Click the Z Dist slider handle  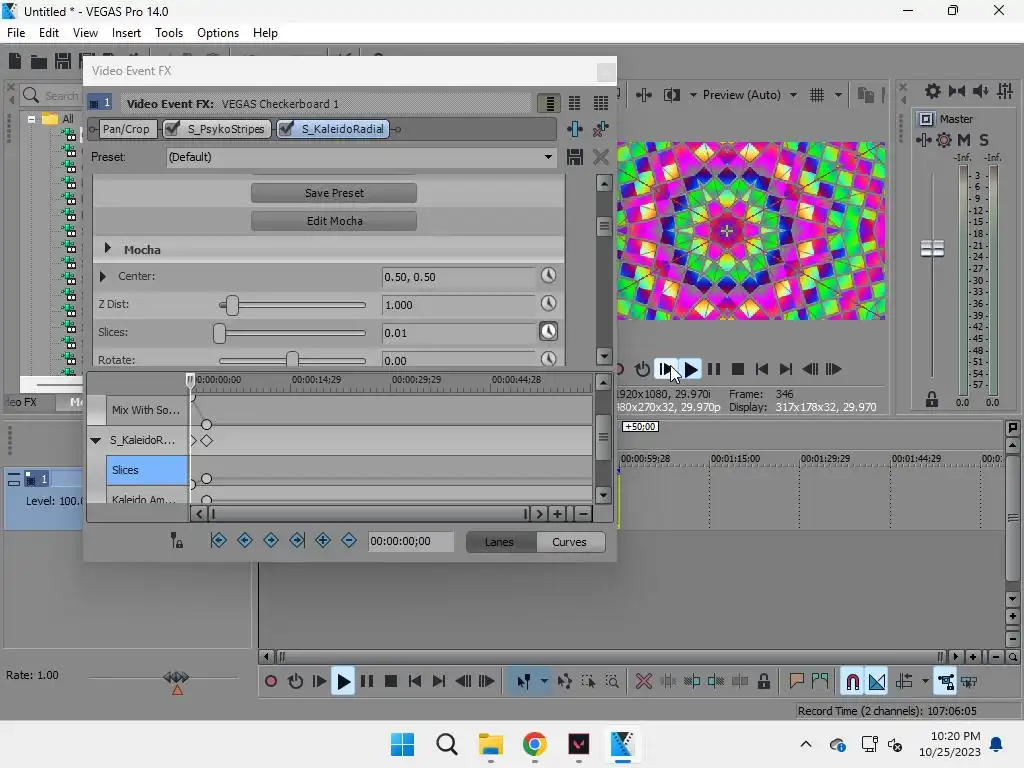click(x=232, y=305)
